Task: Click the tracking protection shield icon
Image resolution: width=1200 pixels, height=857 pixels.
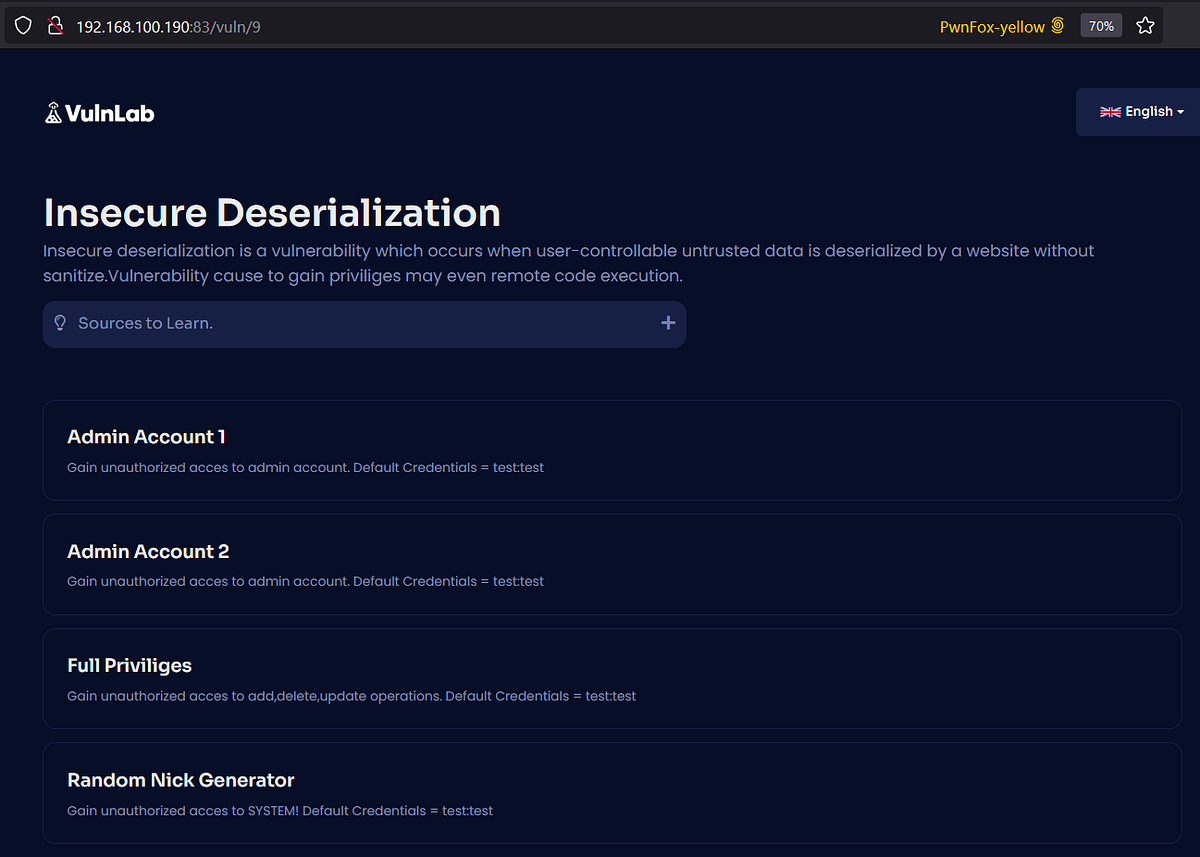Action: pos(22,25)
